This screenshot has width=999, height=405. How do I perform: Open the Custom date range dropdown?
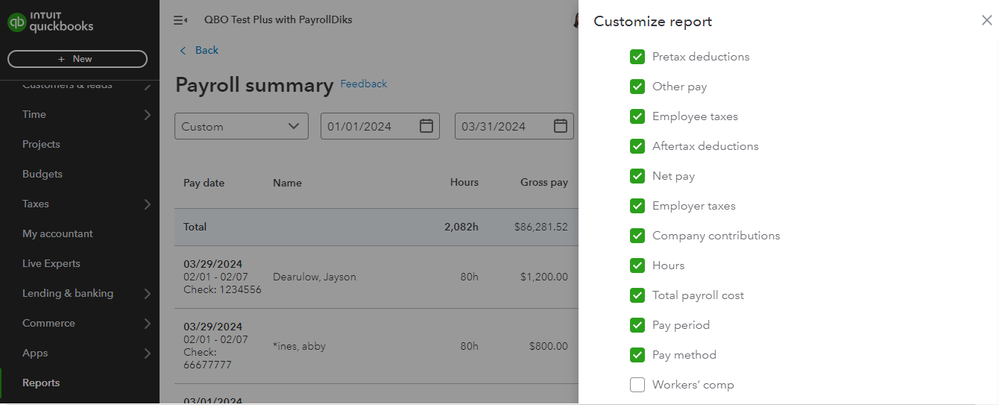pos(241,126)
